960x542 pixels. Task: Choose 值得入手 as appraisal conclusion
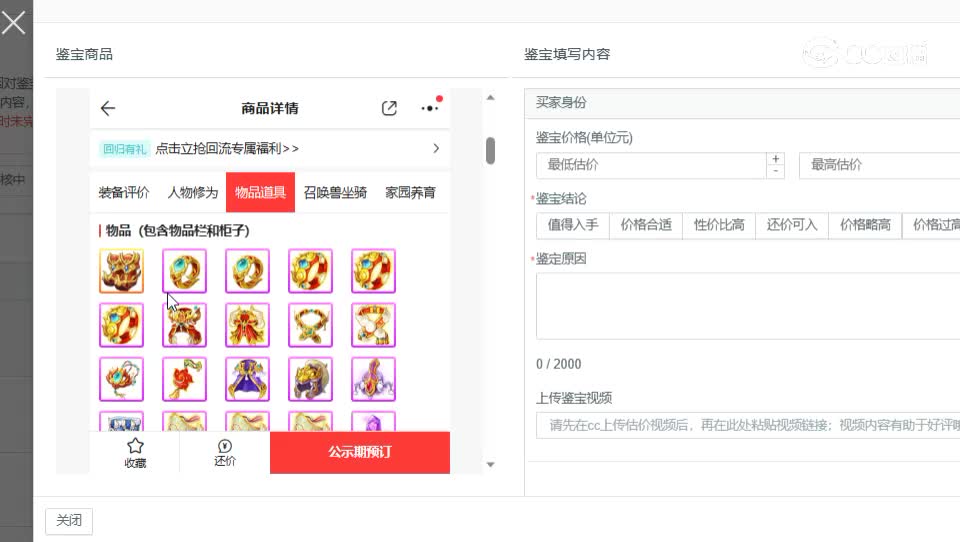click(572, 225)
